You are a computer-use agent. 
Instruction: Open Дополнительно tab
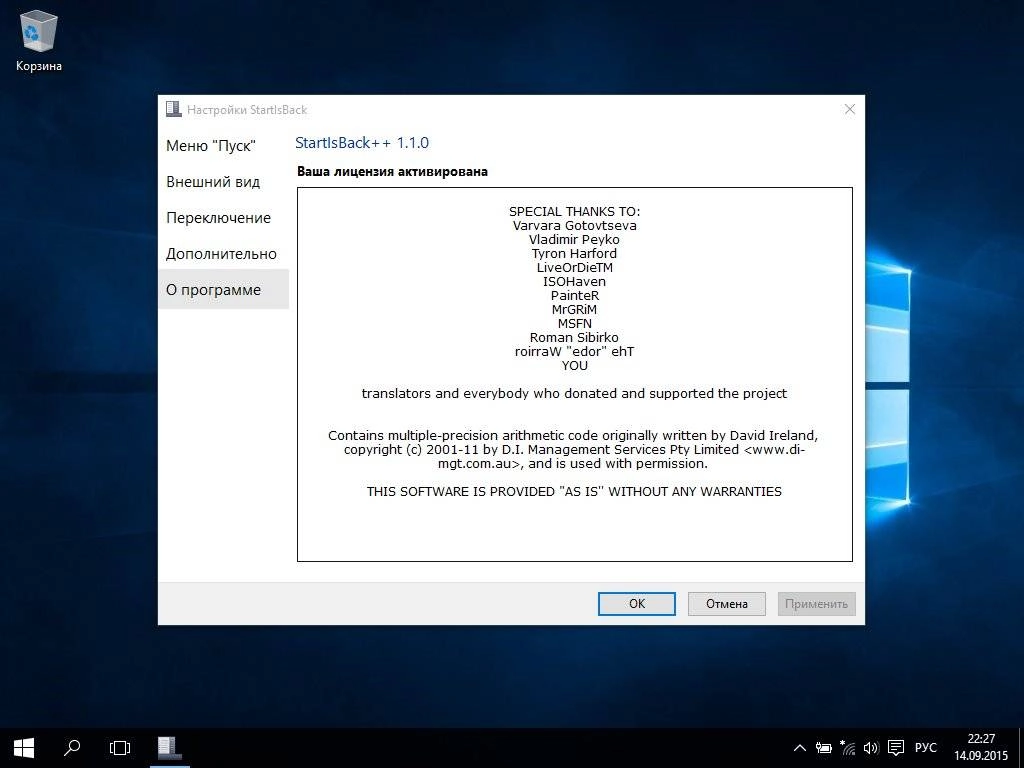[x=223, y=253]
